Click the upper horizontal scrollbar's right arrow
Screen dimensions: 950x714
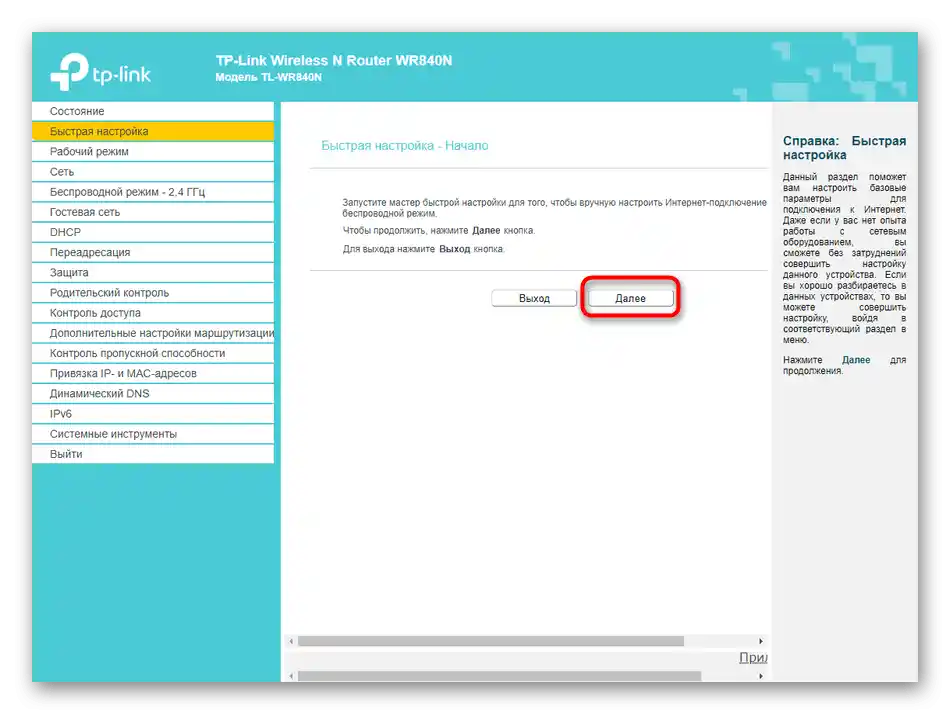pyautogui.click(x=761, y=641)
